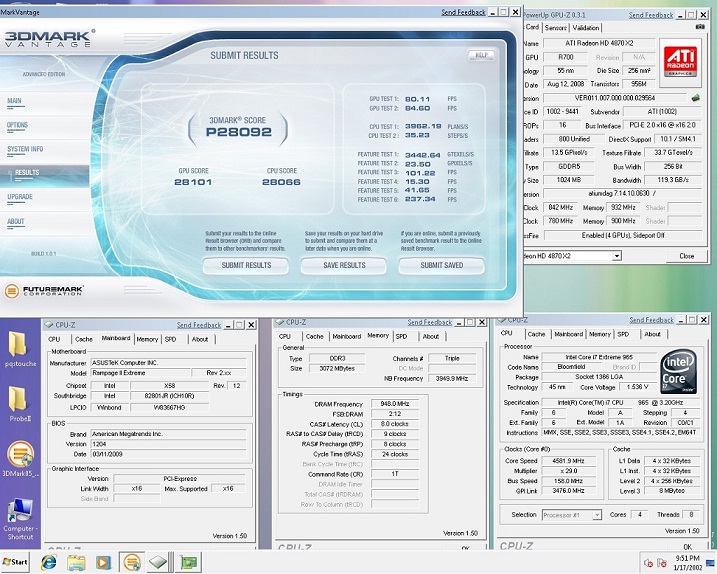Click Send Feedback link in GPU-Z title bar
Viewport: 717px width, 574px height.
point(651,15)
